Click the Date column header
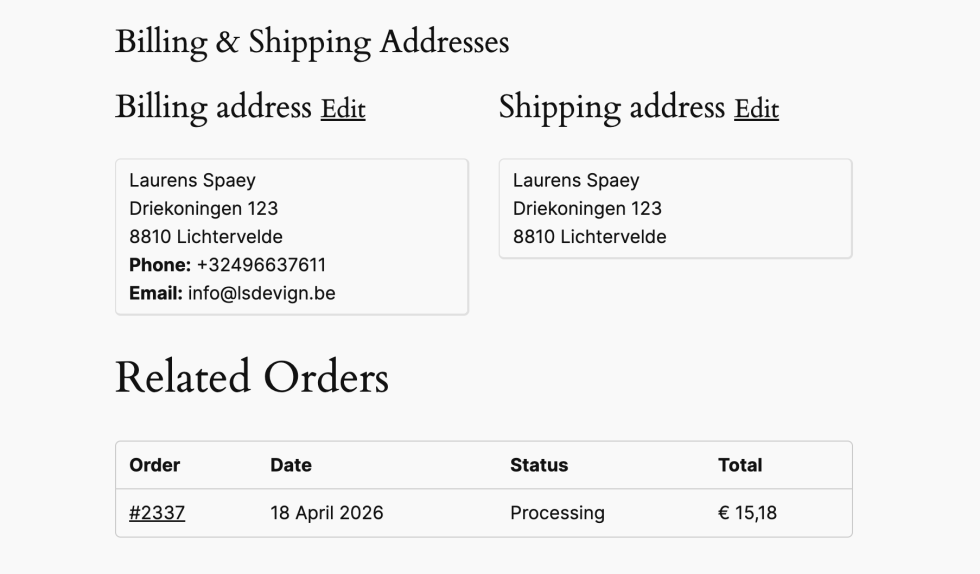This screenshot has height=574, width=980. pos(291,465)
